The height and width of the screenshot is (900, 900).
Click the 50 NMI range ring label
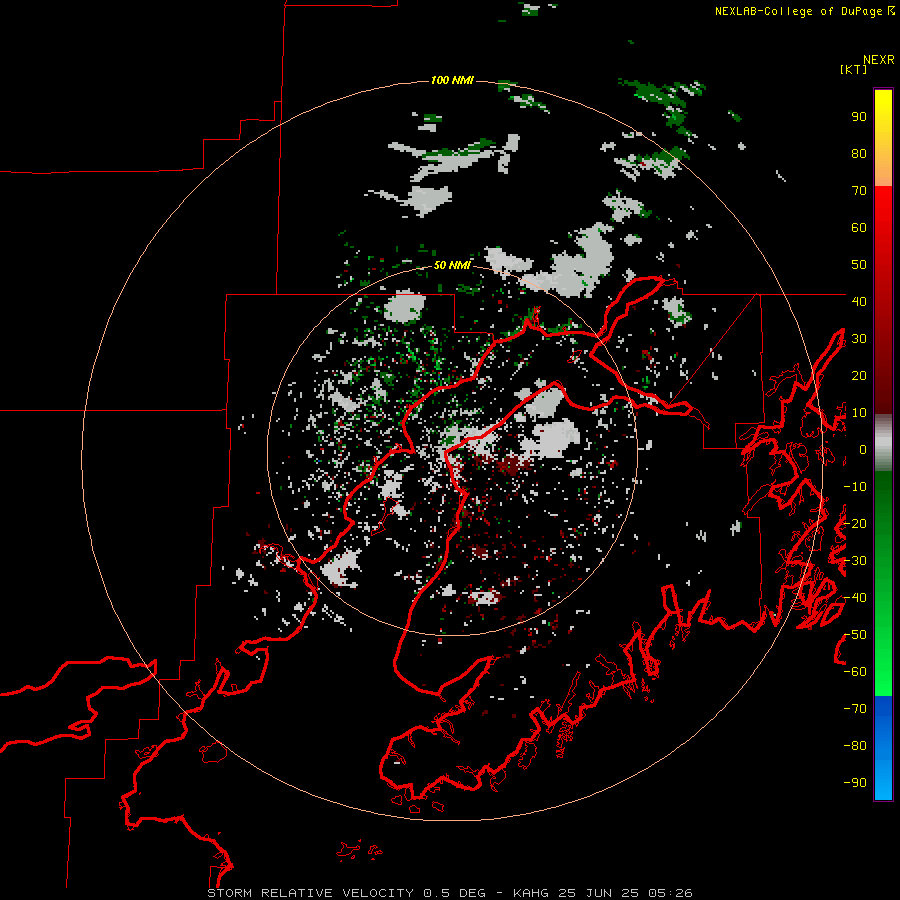[452, 265]
